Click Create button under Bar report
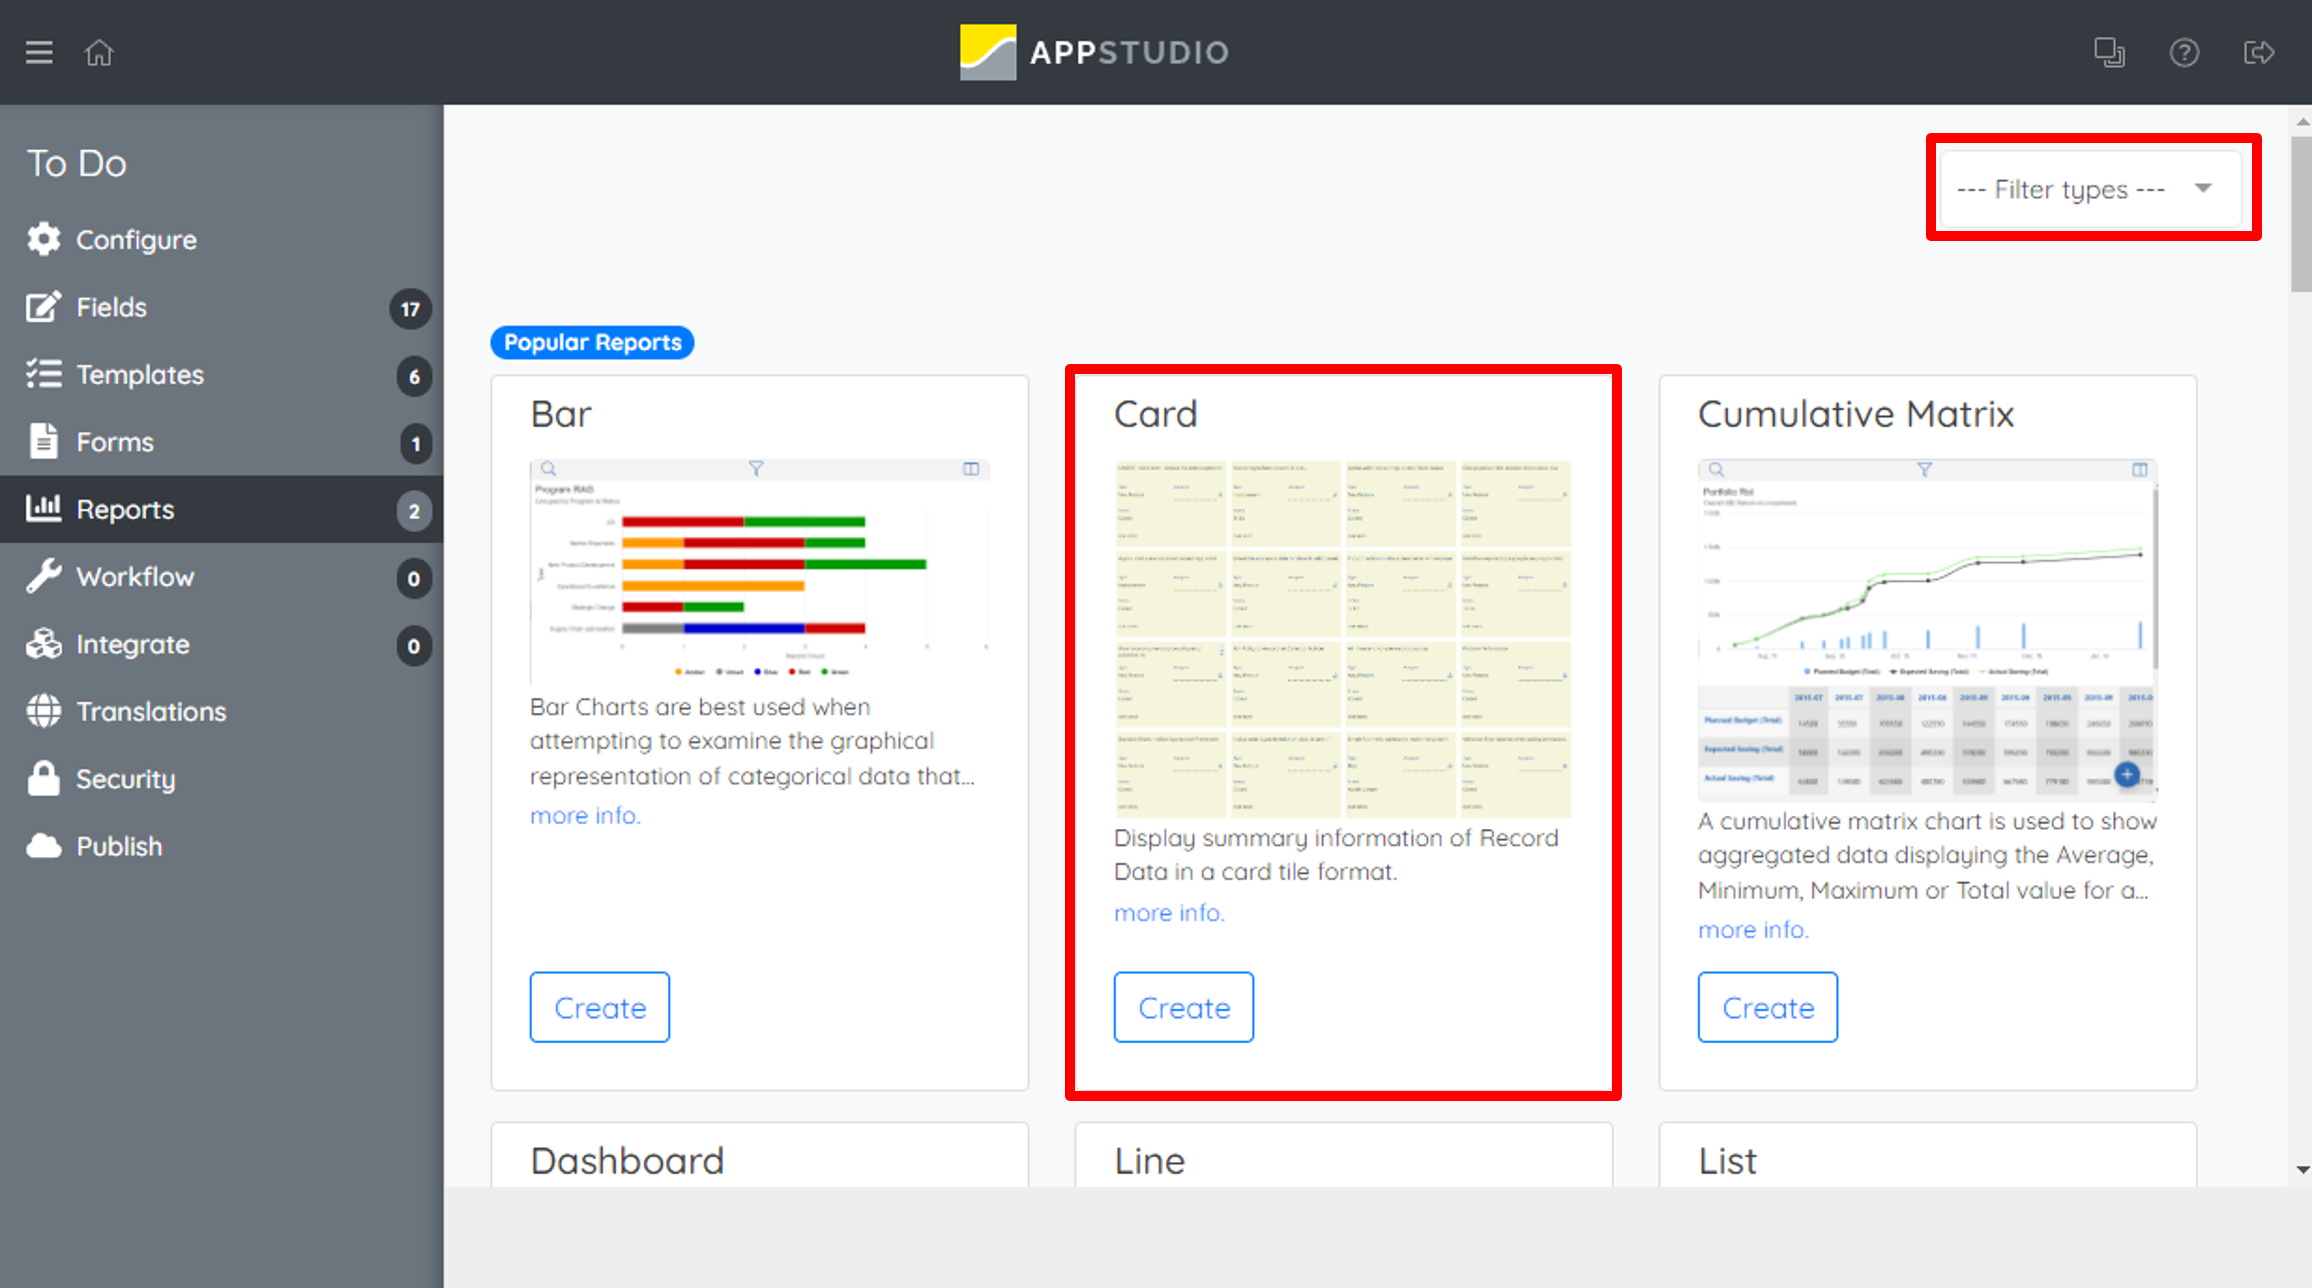Image resolution: width=2312 pixels, height=1288 pixels. click(x=600, y=1007)
